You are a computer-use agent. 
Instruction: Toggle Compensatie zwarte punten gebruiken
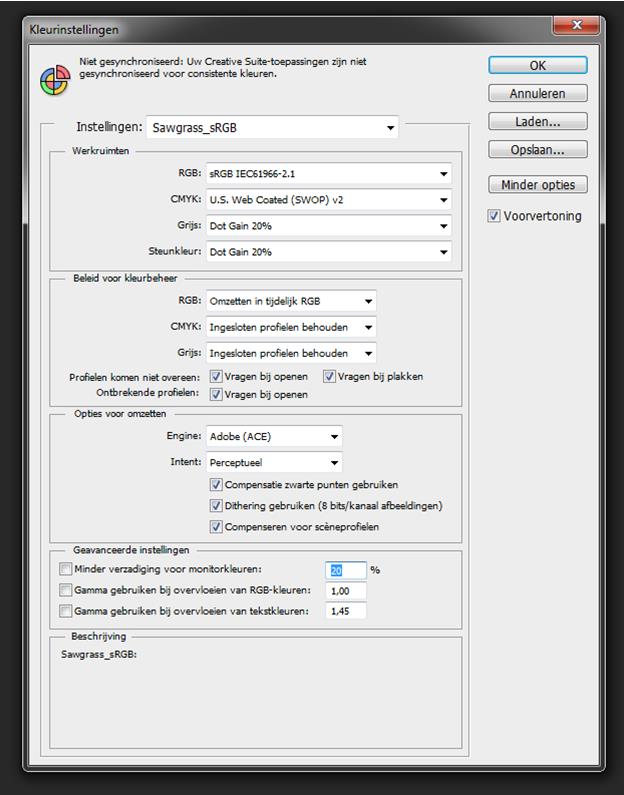[216, 485]
